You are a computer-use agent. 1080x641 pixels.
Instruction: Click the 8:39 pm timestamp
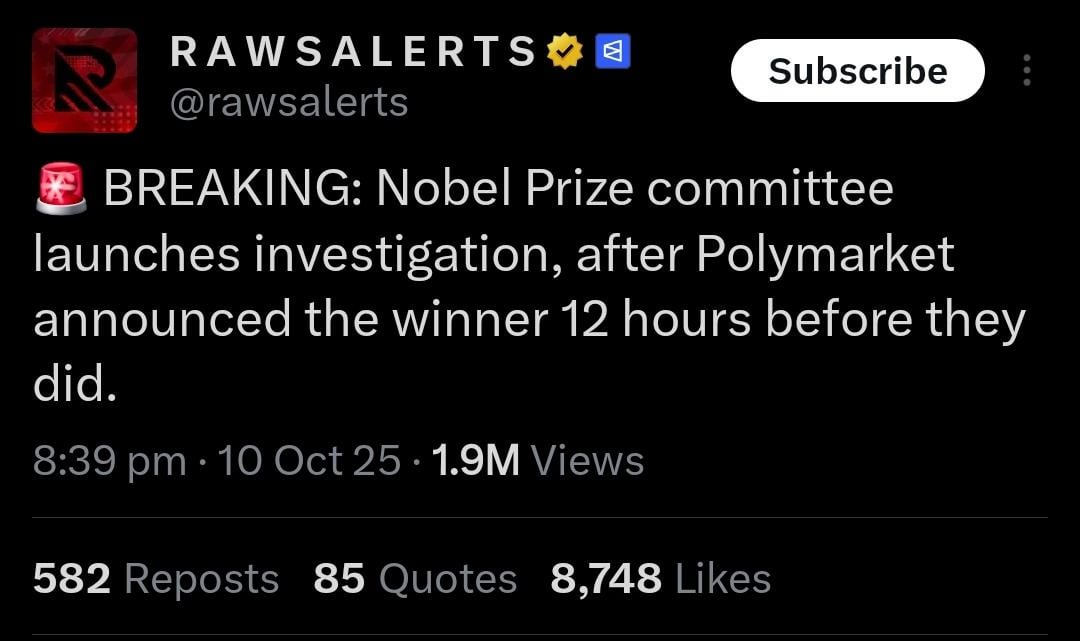click(109, 461)
